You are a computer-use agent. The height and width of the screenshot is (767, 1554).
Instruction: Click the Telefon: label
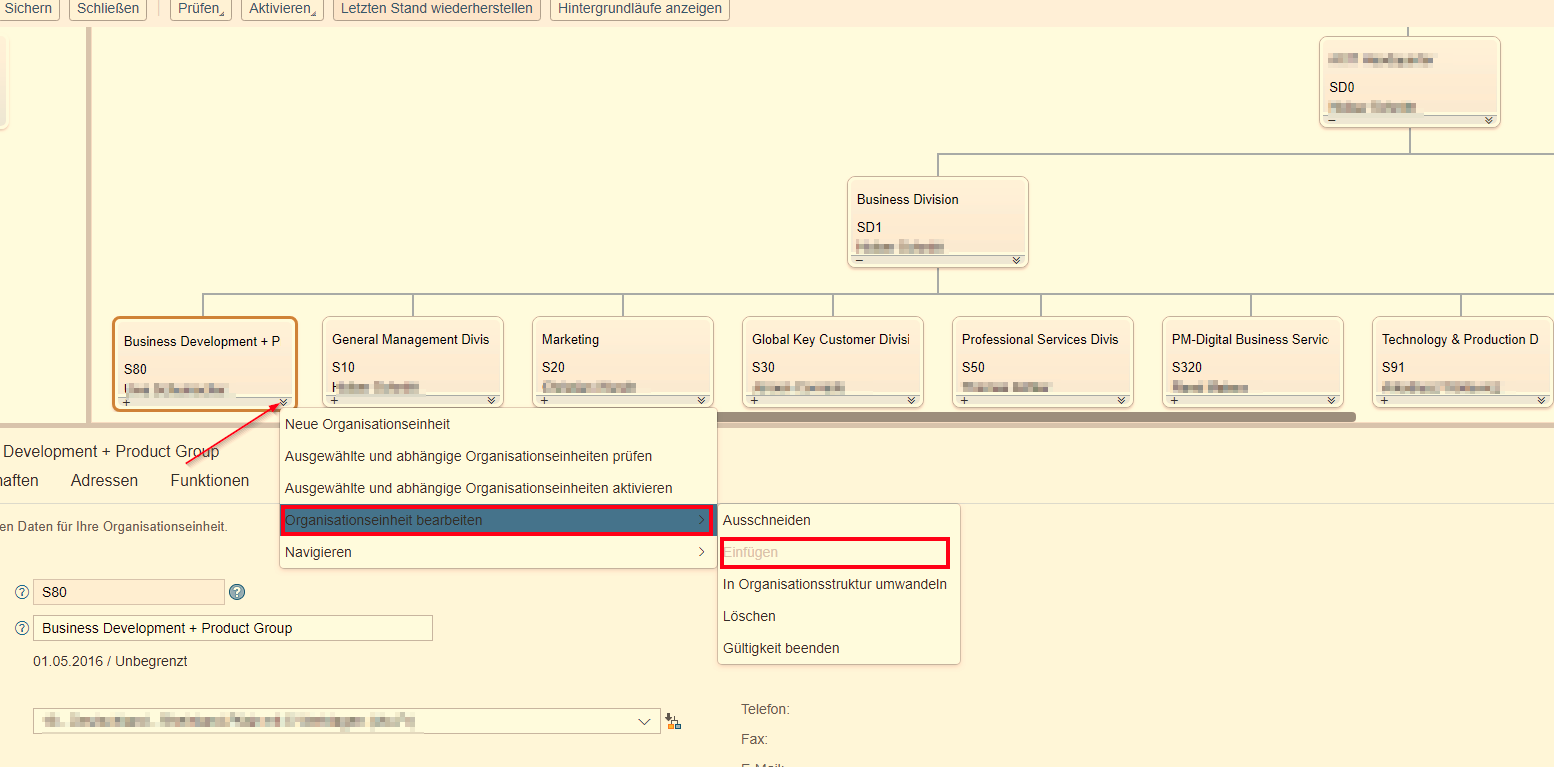tap(765, 709)
